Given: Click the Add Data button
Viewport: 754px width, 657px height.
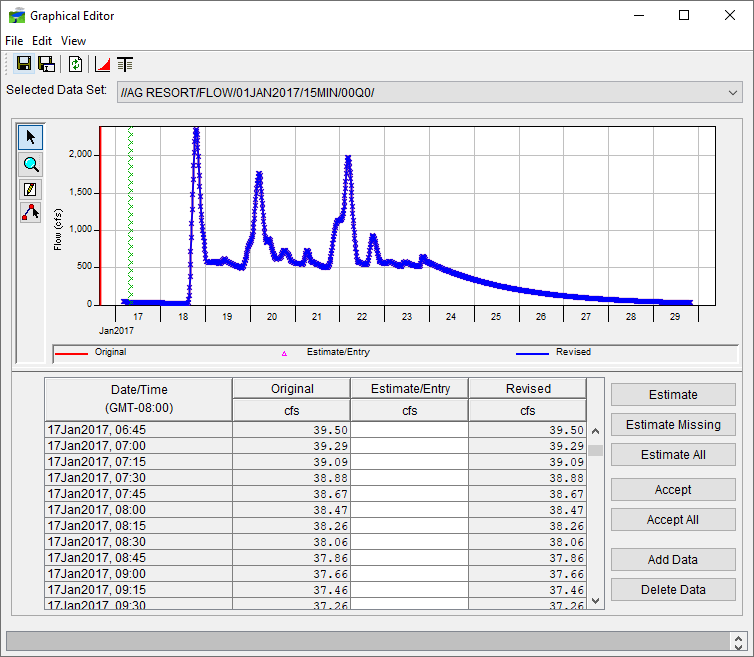Looking at the screenshot, I should pos(673,559).
